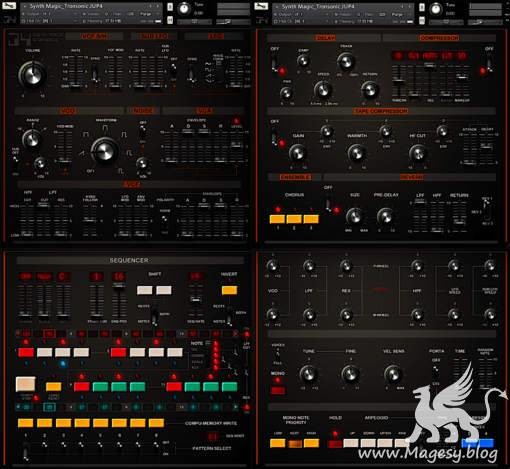Open the Output dropdown in left header
The height and width of the screenshot is (469, 510).
[50, 14]
